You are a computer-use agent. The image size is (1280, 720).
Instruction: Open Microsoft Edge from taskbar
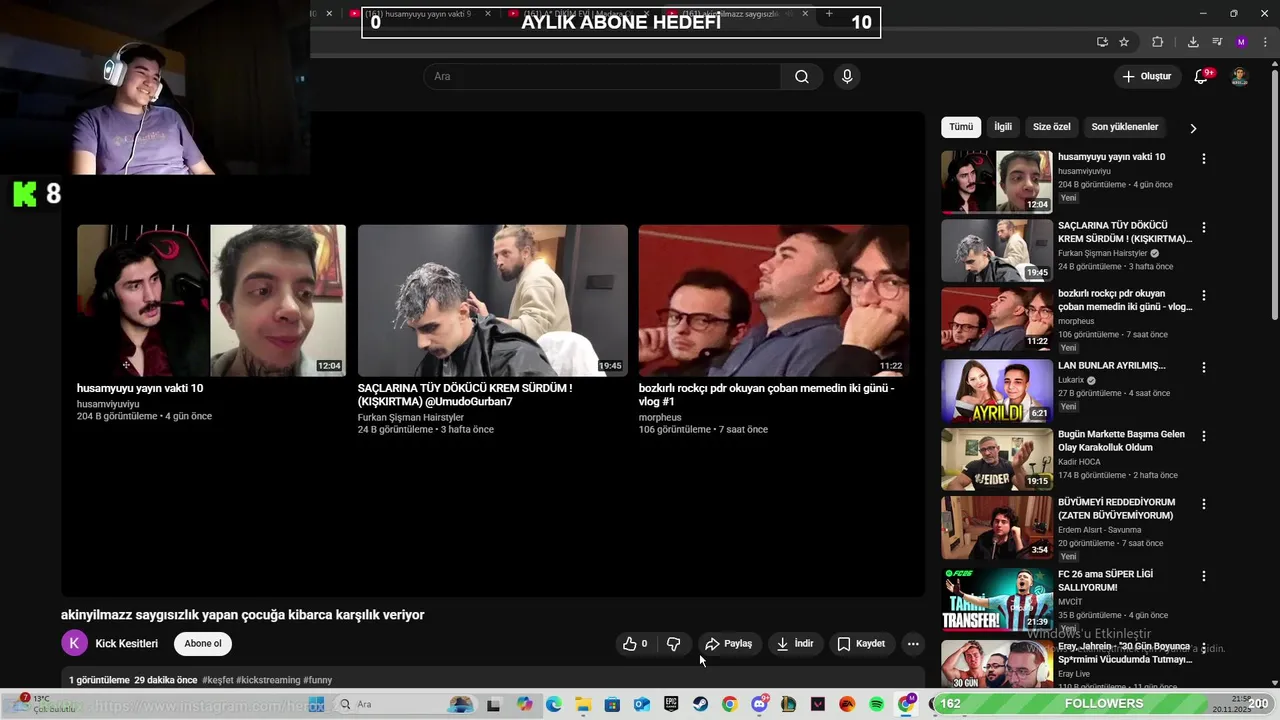coord(554,704)
